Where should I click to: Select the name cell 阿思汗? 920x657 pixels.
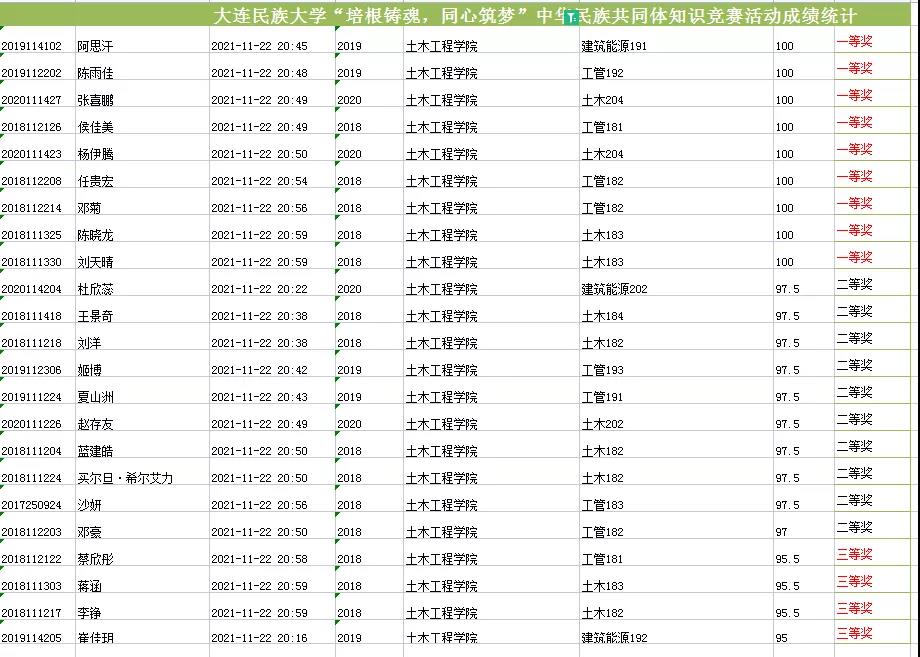tap(95, 46)
